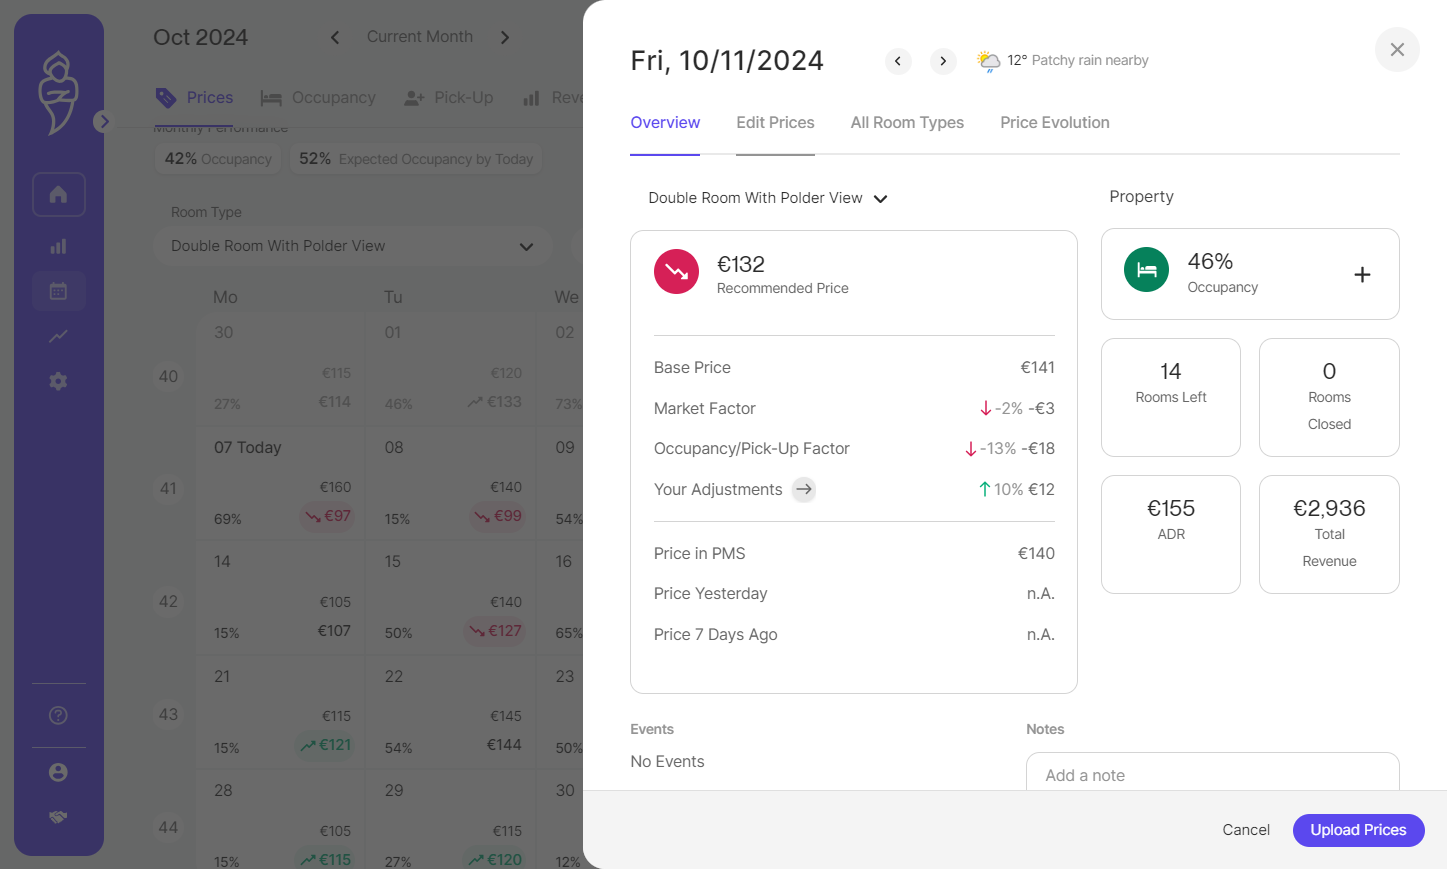Open the home dashboard in sidebar
This screenshot has height=869, width=1447.
point(58,194)
